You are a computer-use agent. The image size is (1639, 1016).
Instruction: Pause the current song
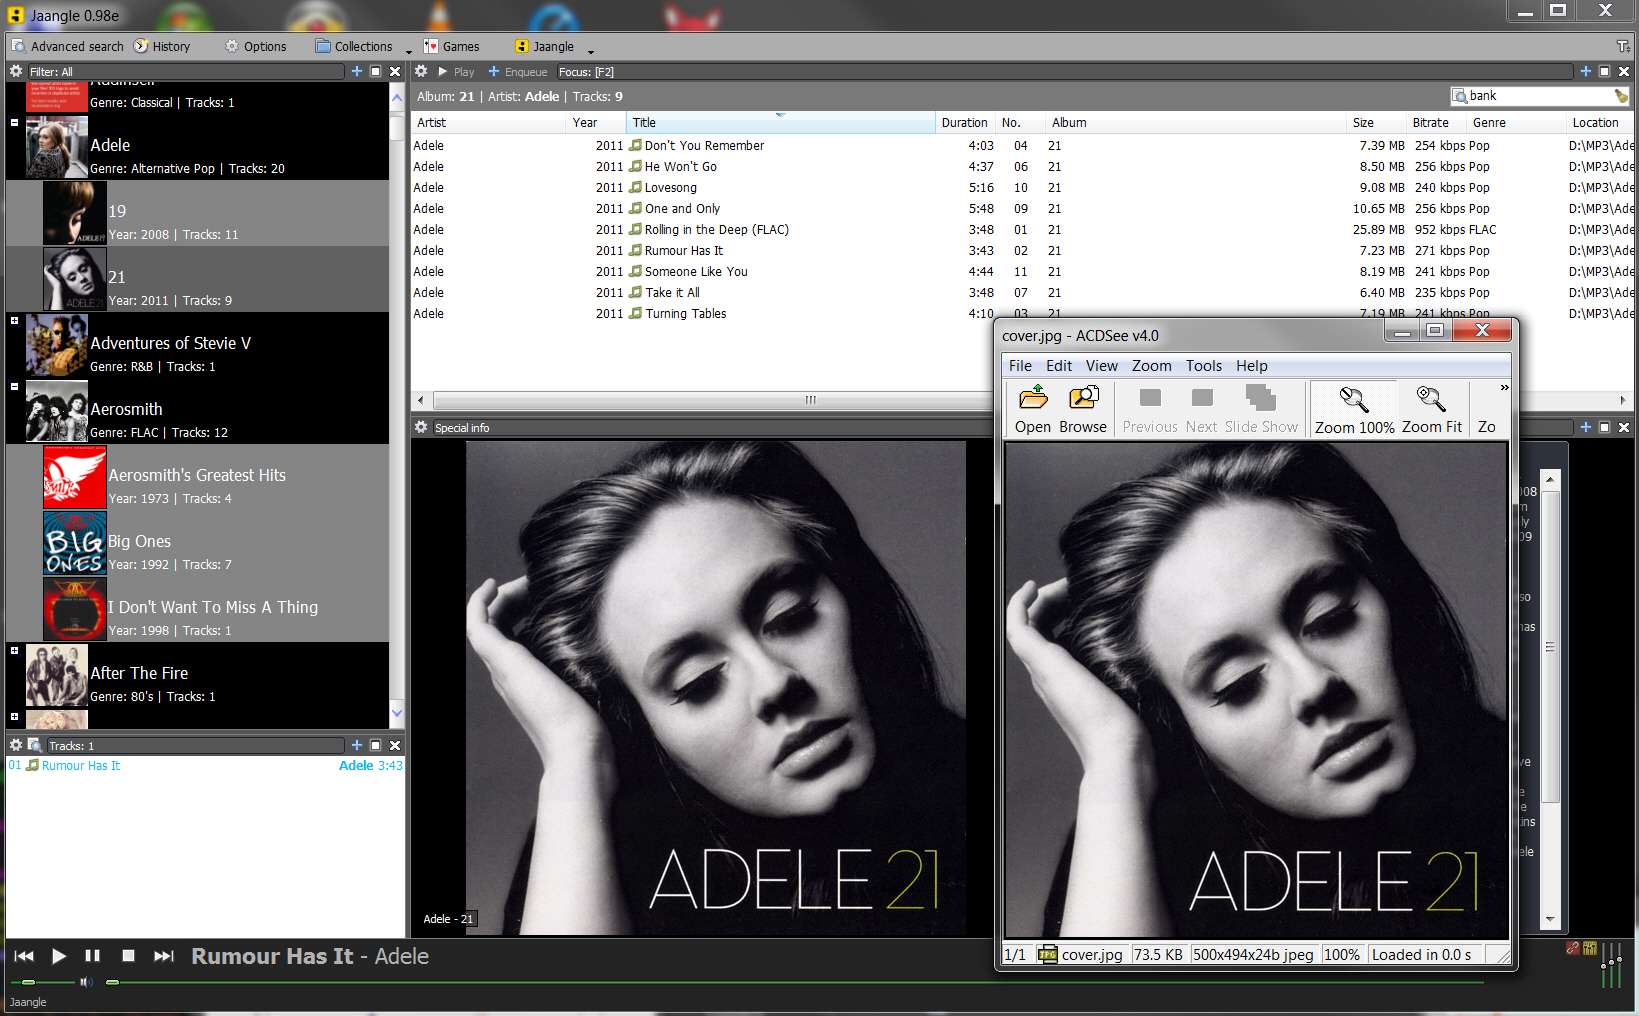coord(93,956)
